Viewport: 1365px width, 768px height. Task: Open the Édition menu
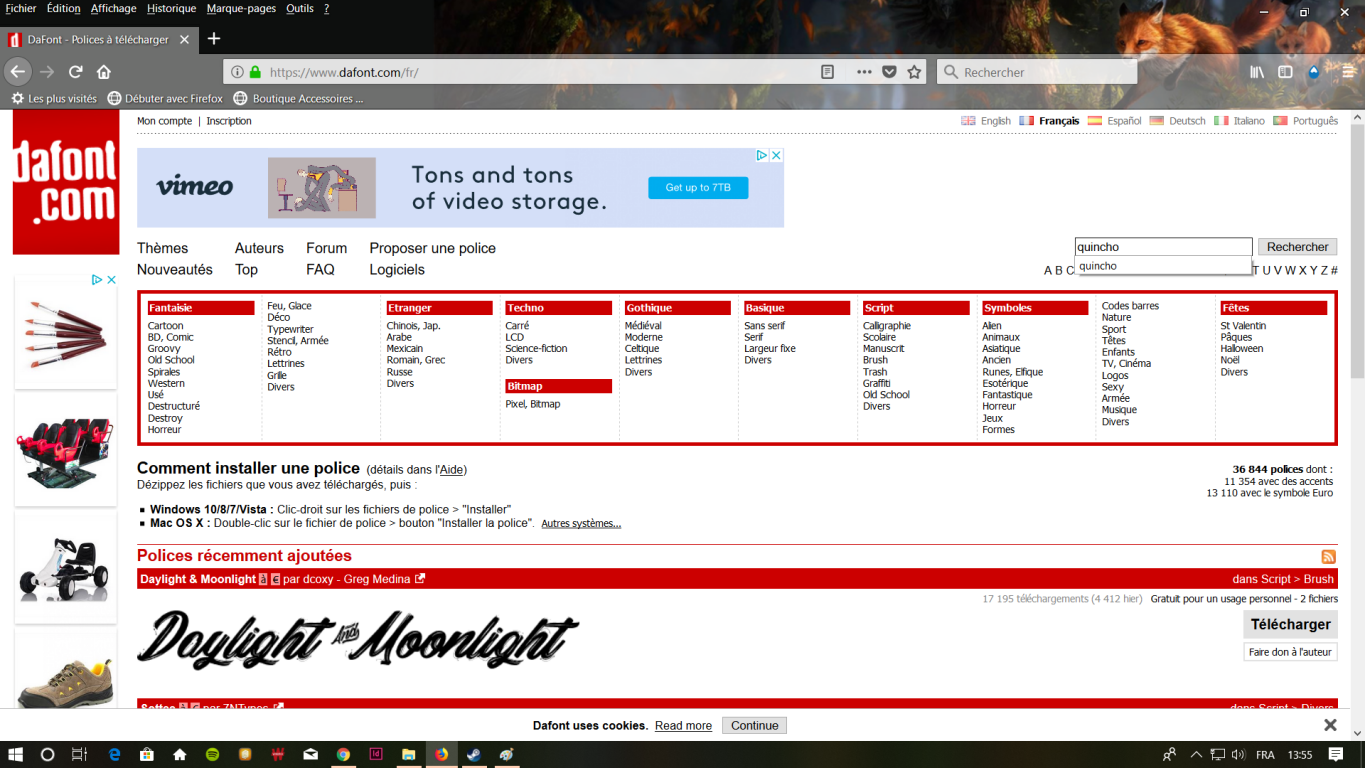[x=63, y=8]
